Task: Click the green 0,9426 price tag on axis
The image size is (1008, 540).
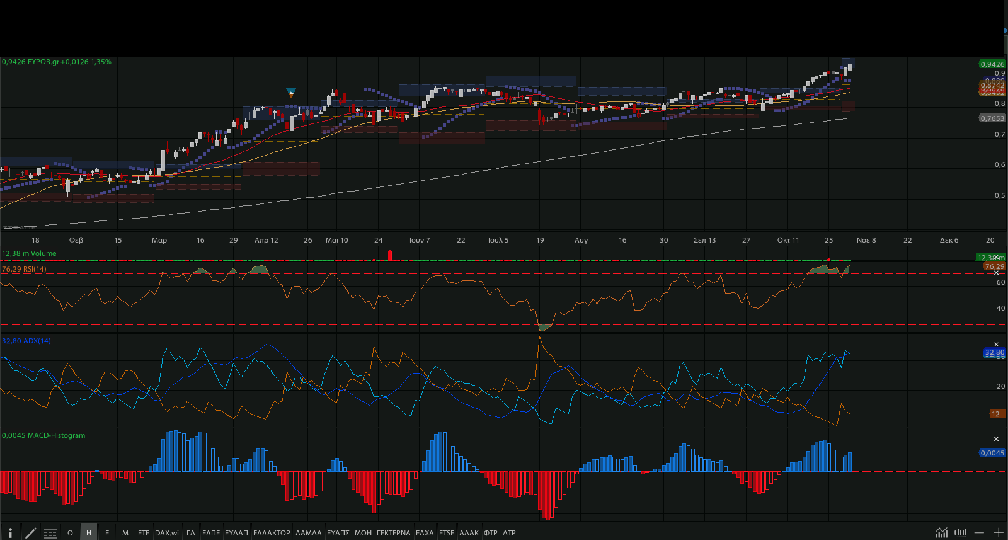Action: 992,64
